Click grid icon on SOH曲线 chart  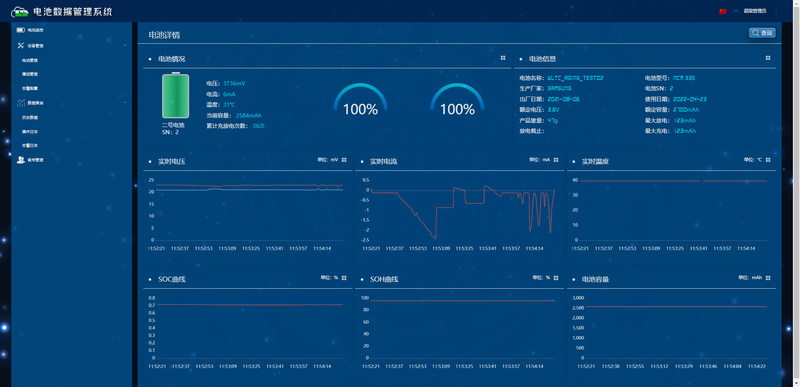pos(556,278)
